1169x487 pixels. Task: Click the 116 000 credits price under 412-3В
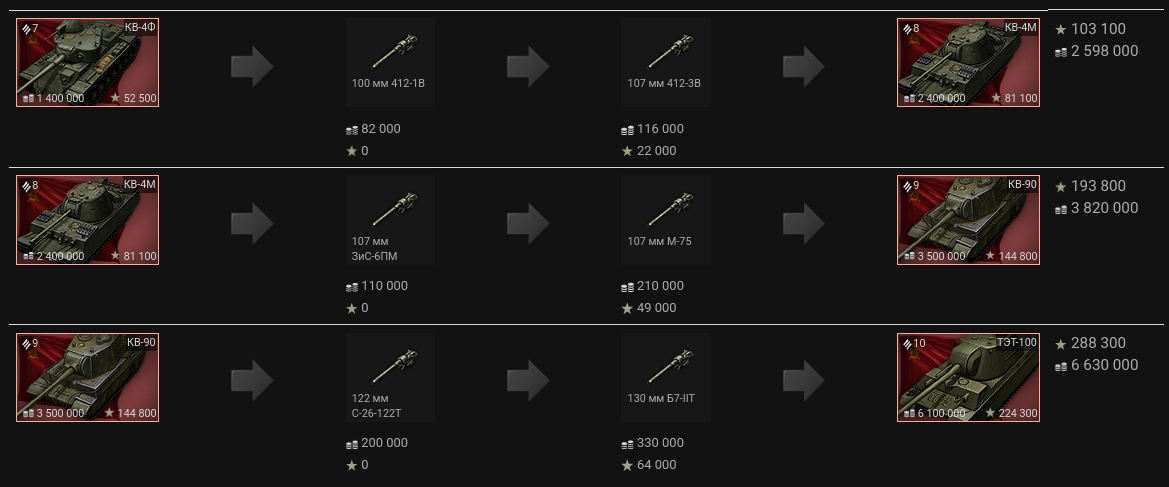(x=659, y=129)
